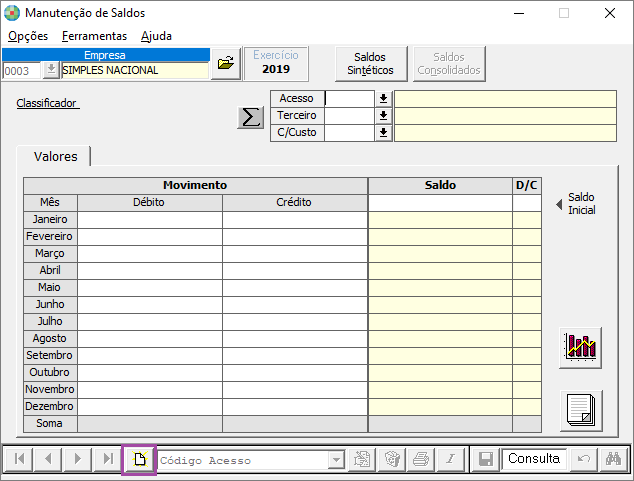Go to first record navigation arrow
634x481 pixels.
coord(18,460)
